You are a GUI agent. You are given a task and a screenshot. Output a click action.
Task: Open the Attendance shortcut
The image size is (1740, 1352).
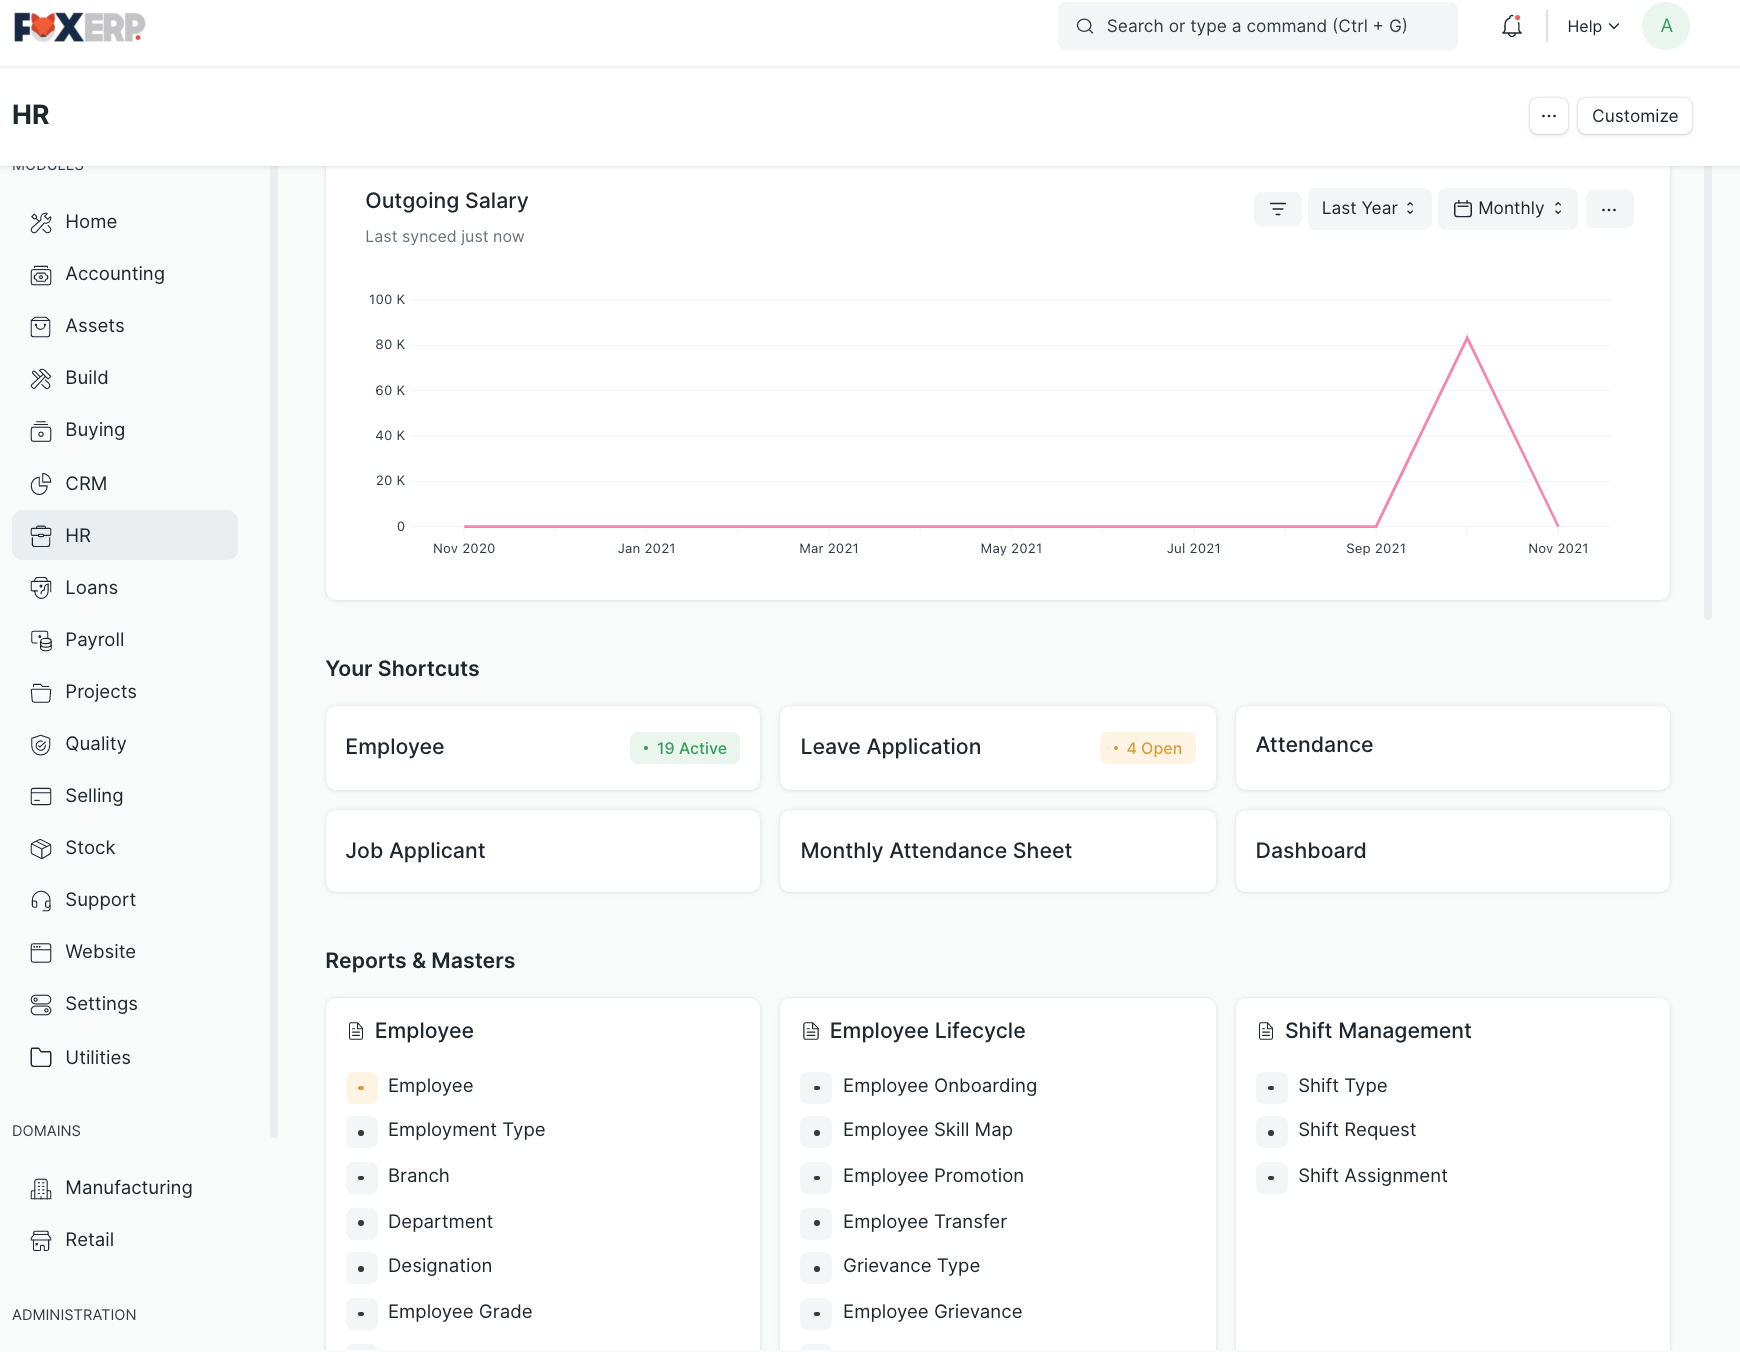(1453, 748)
